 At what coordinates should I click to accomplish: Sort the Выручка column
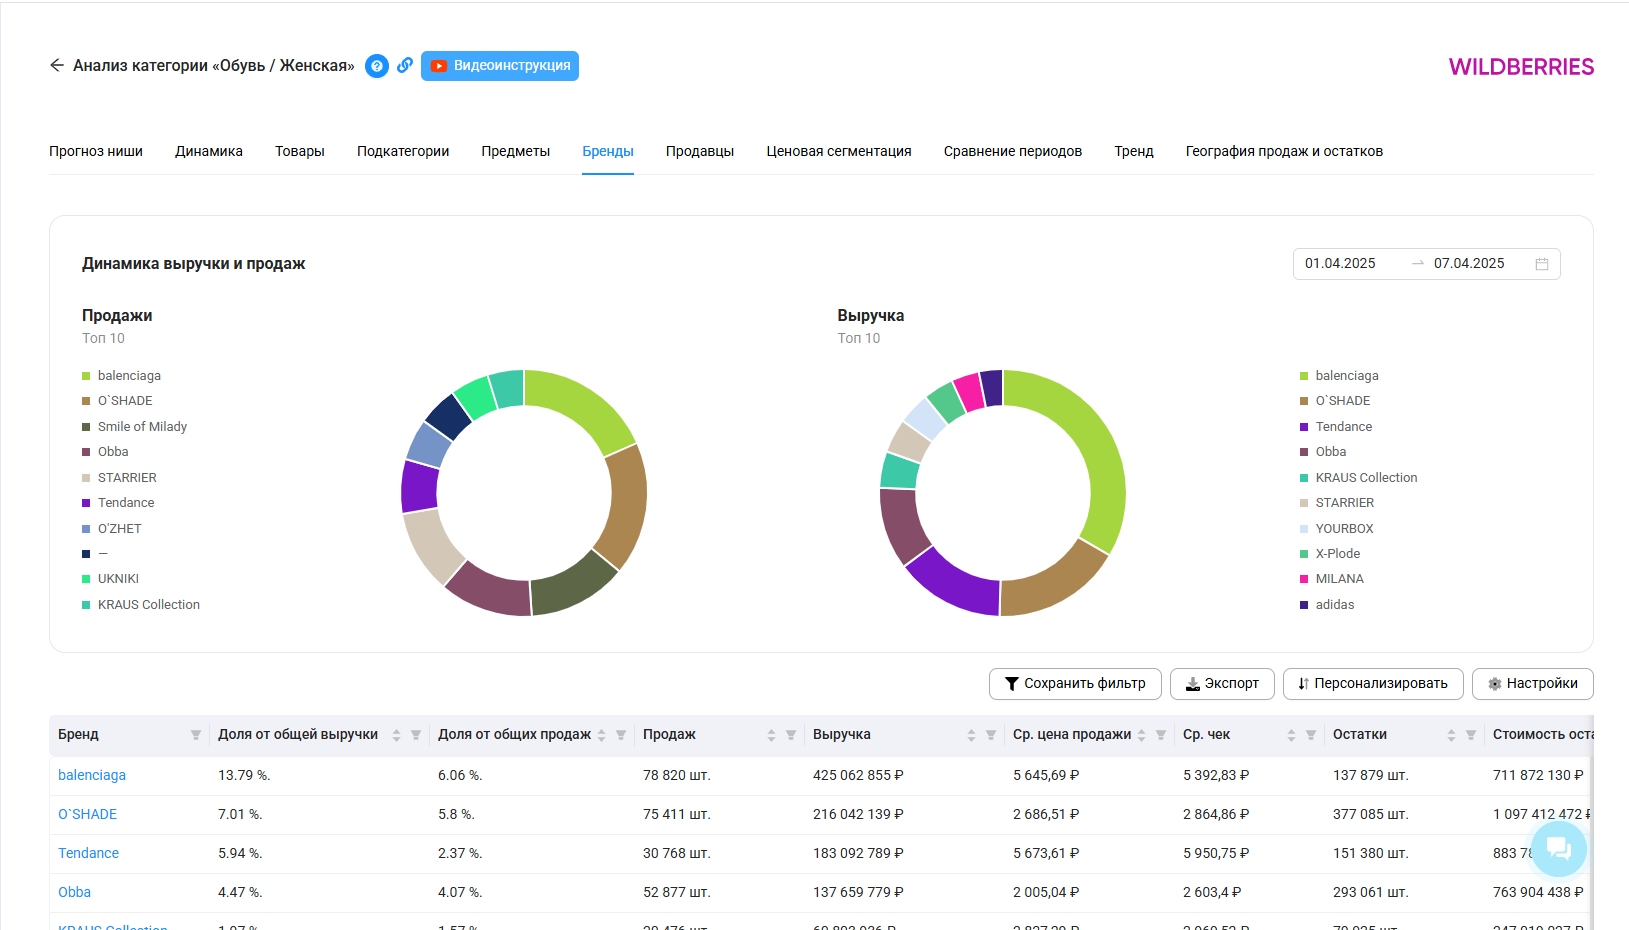click(972, 735)
